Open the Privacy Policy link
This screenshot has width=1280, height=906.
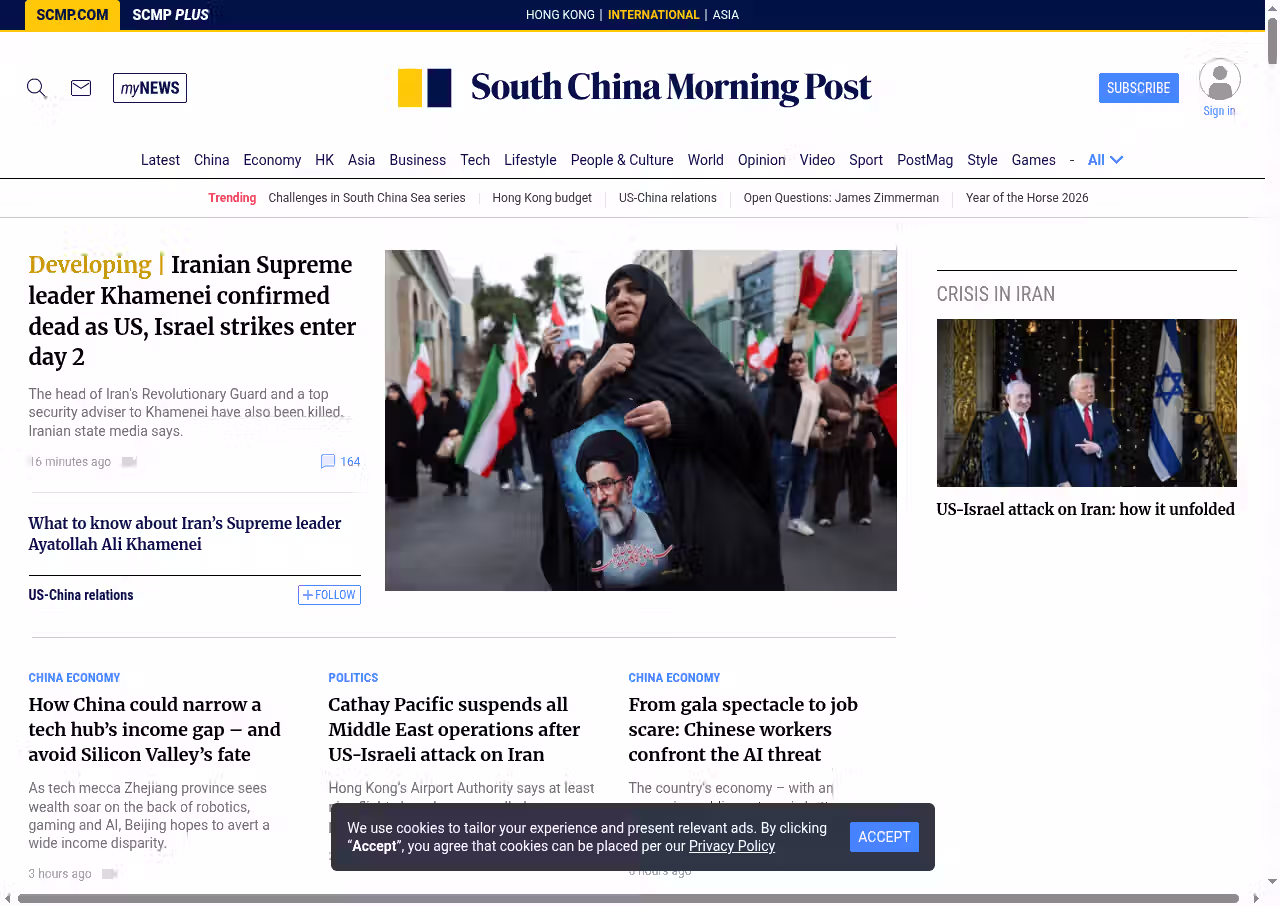[x=731, y=846]
